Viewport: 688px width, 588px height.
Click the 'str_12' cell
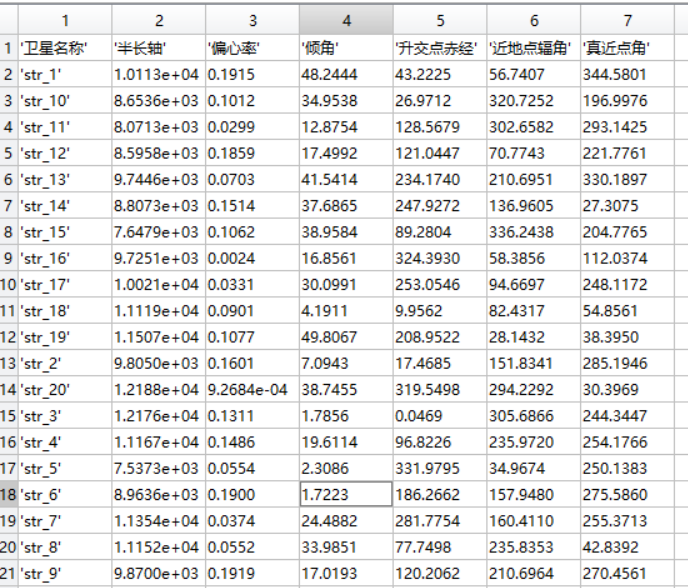pos(65,153)
